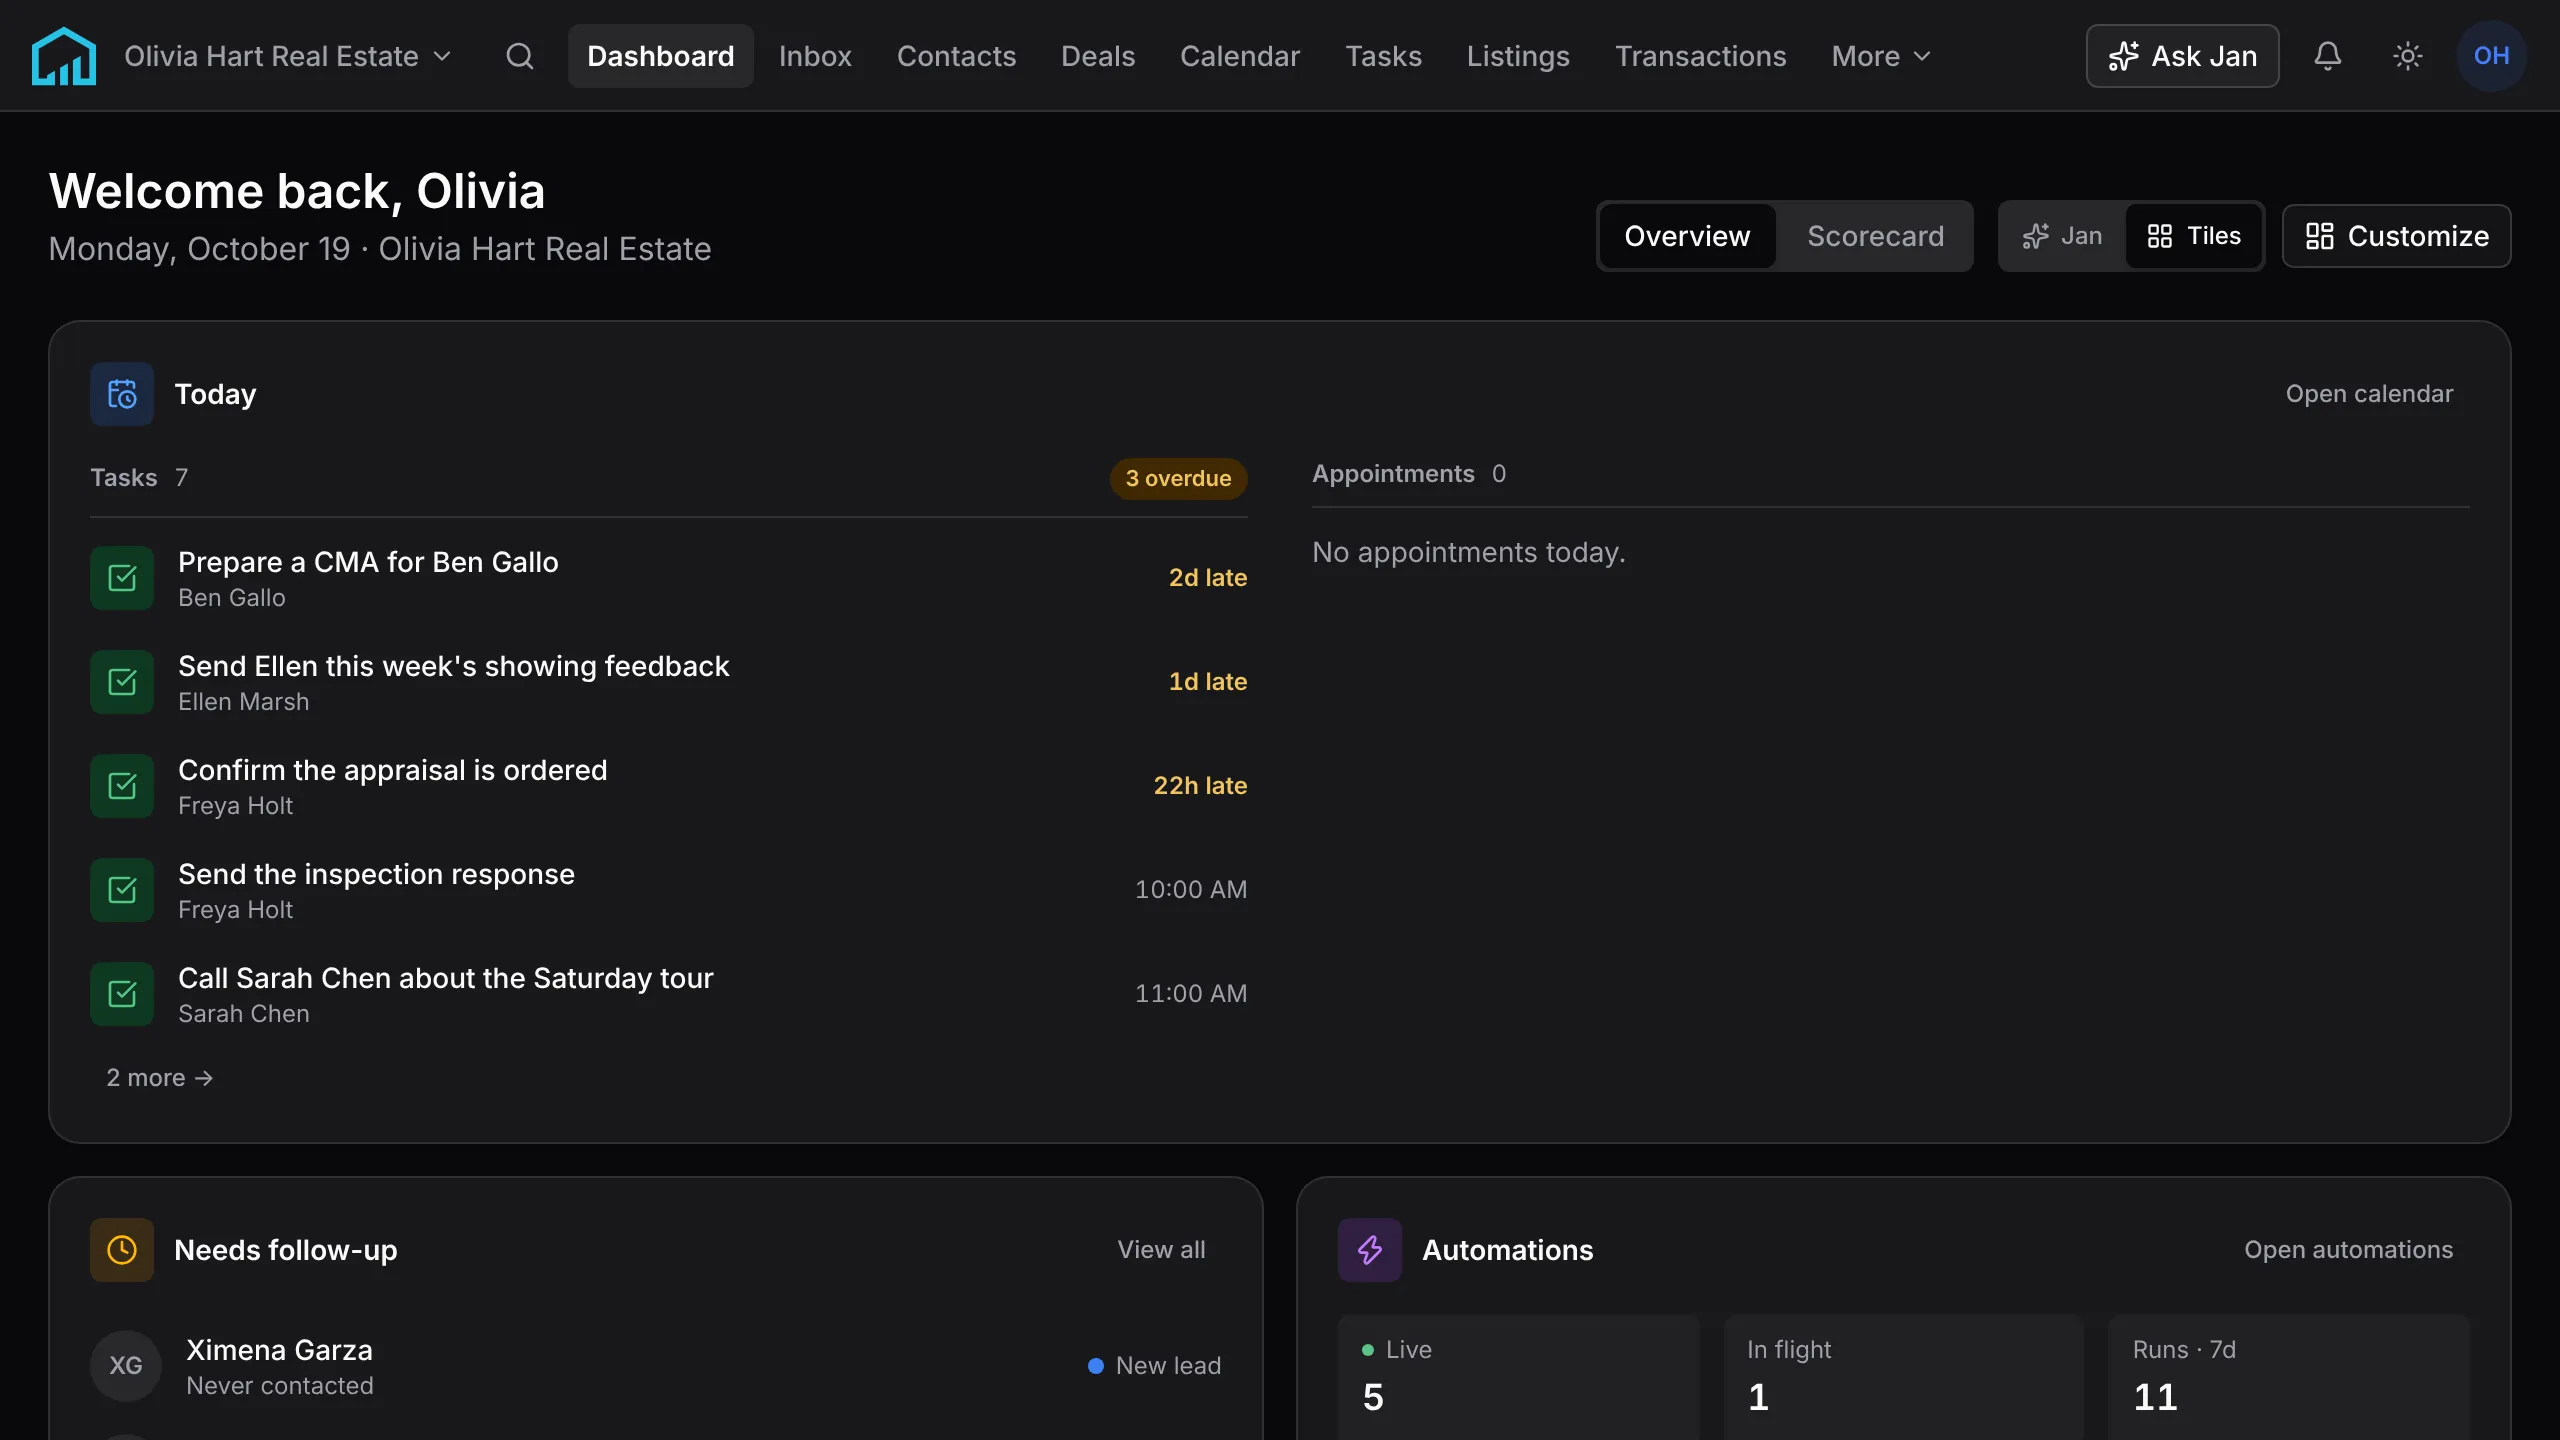Click the XG avatar for Ximena Garza

126,1366
